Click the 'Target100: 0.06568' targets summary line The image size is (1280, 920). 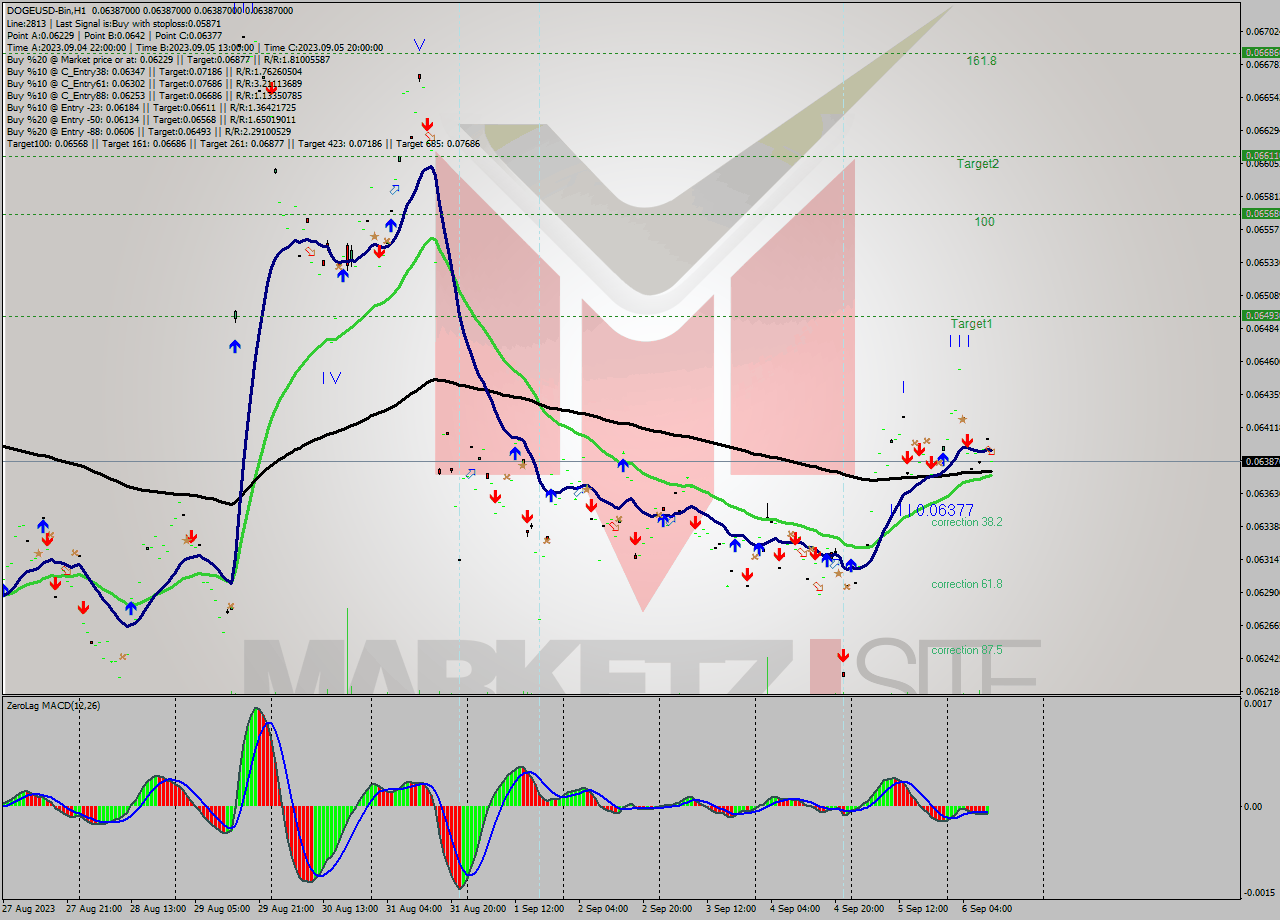(x=243, y=143)
